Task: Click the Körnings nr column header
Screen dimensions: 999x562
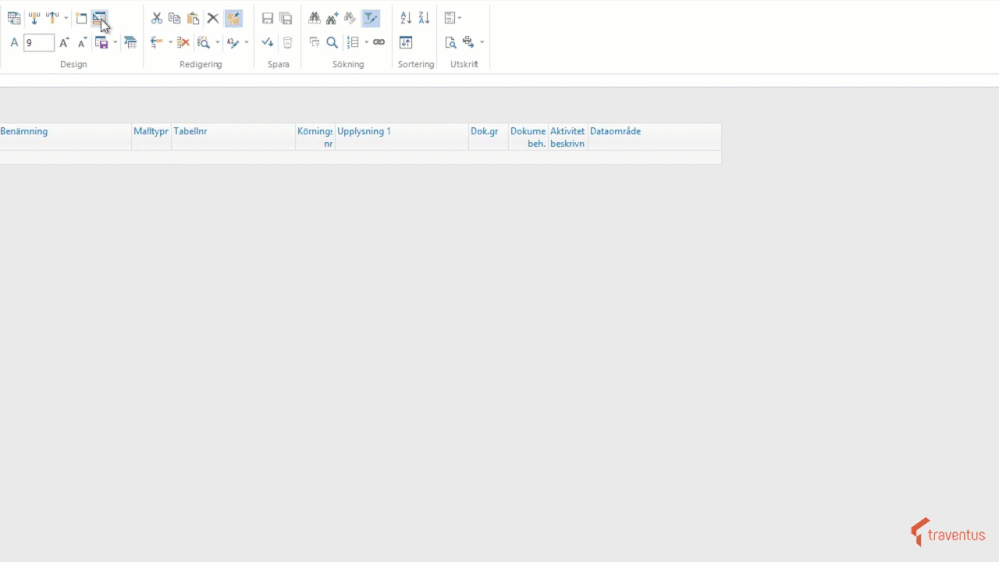Action: point(315,137)
